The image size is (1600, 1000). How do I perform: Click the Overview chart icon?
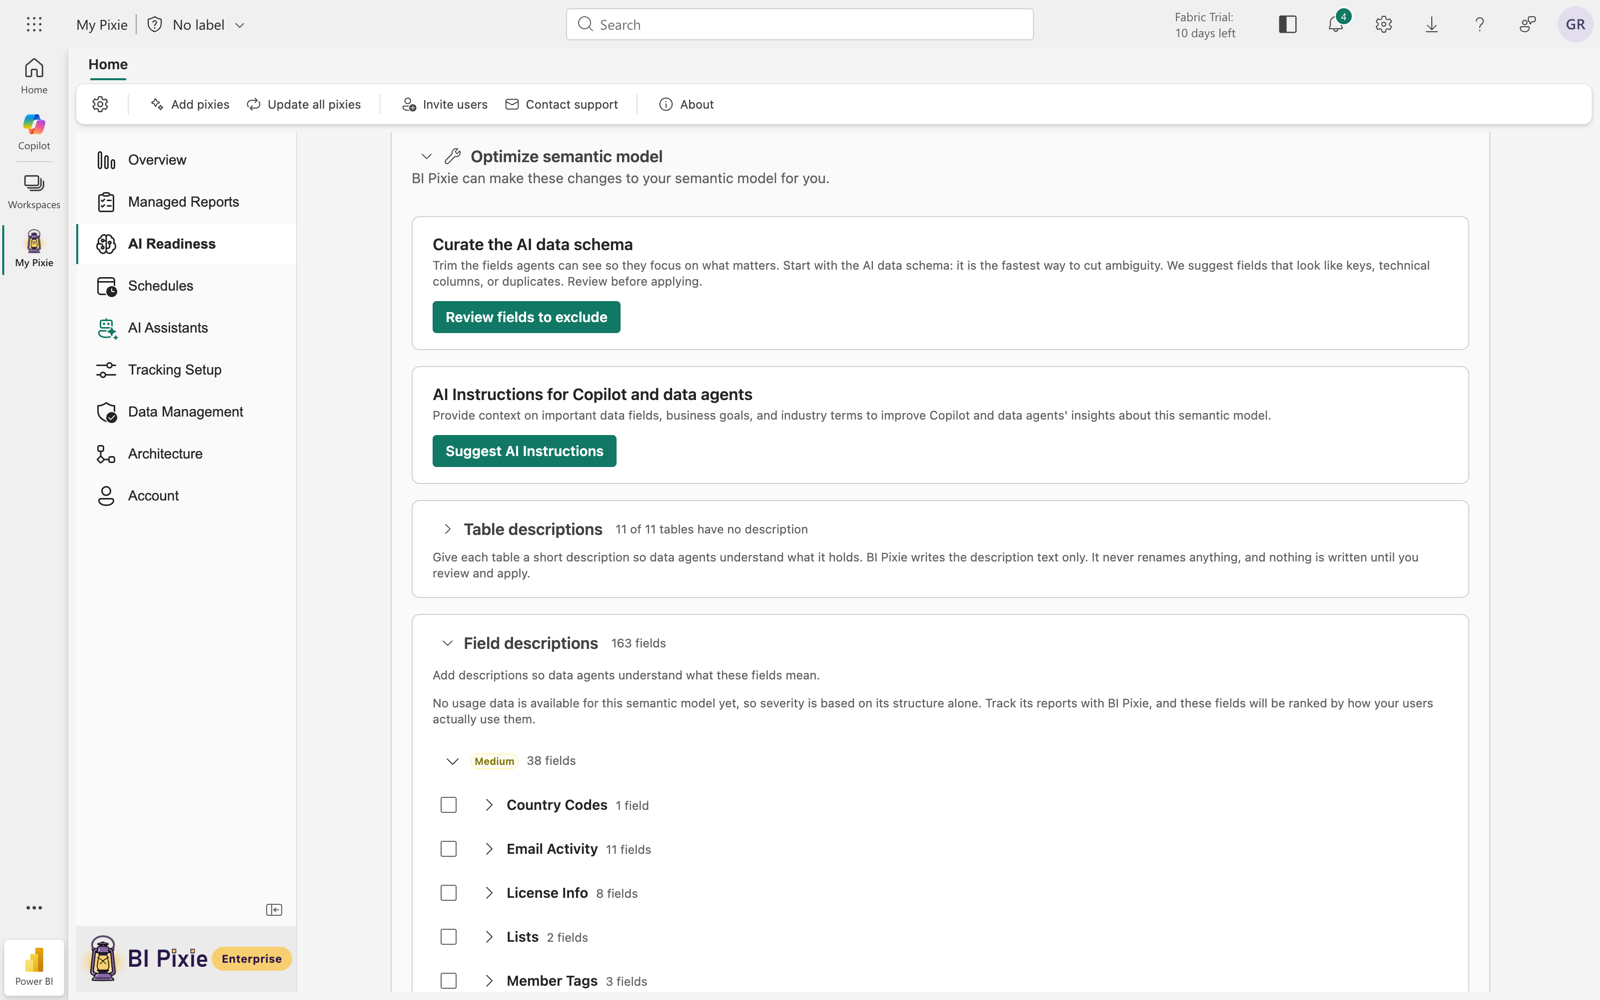pyautogui.click(x=106, y=160)
